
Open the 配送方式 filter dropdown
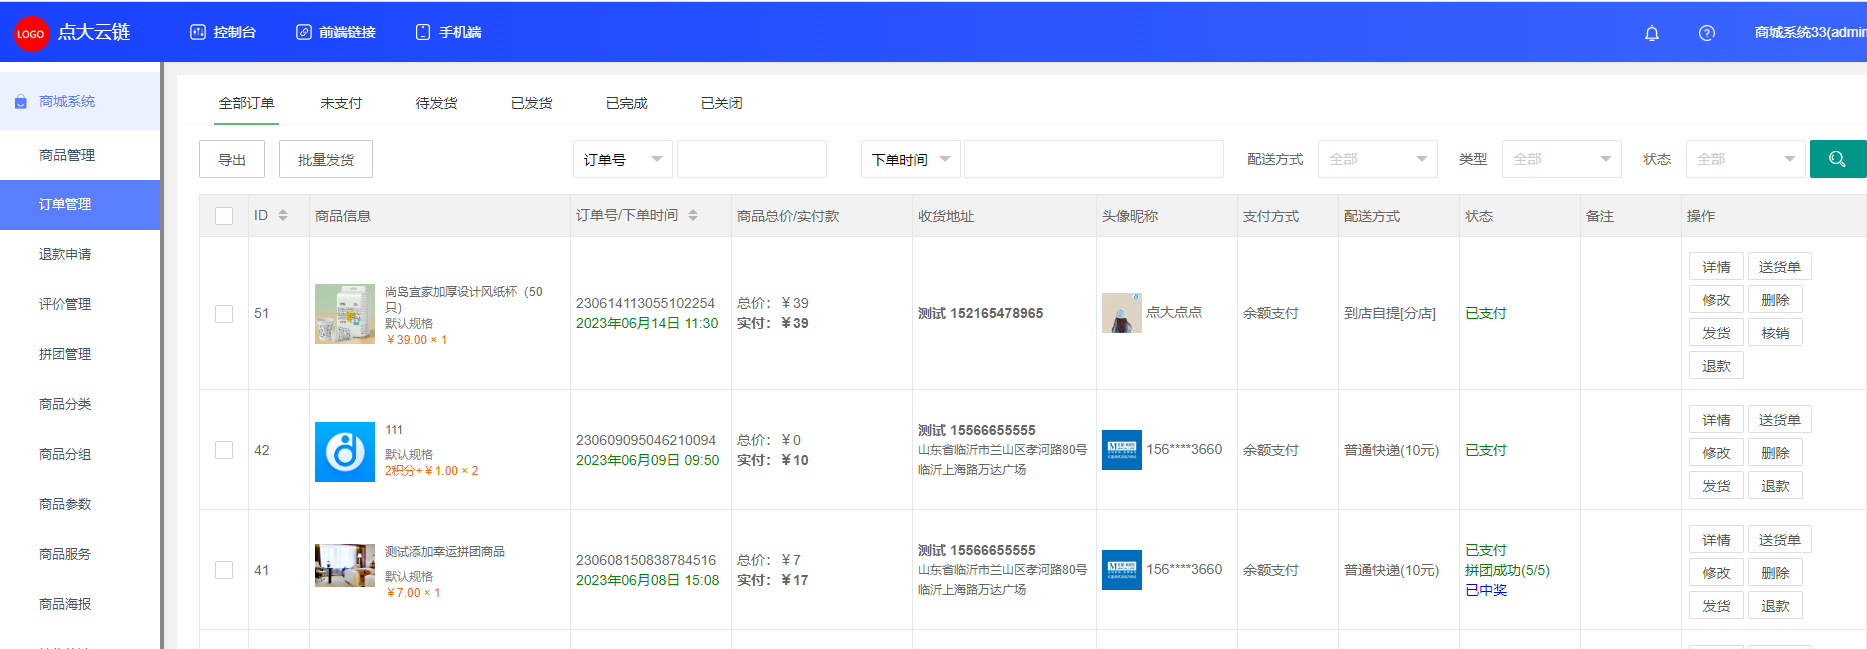coord(1378,159)
